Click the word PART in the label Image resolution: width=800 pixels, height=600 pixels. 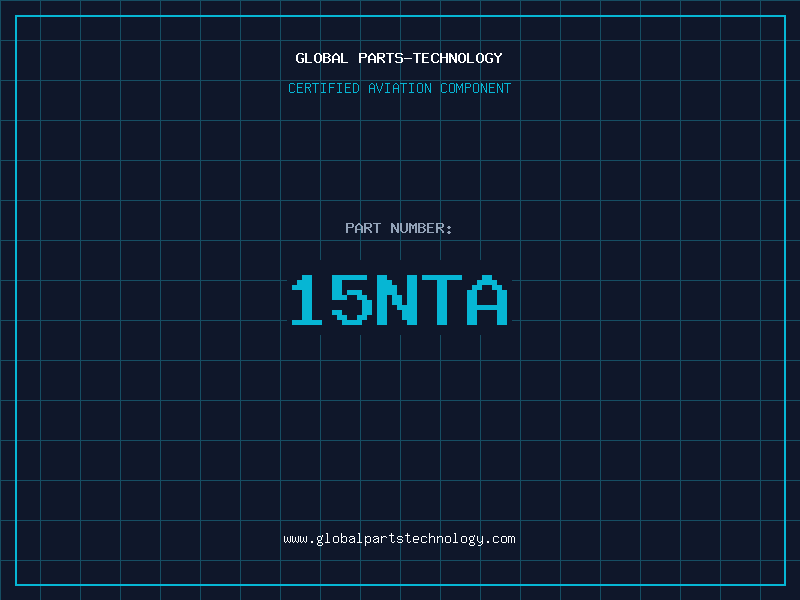click(x=363, y=228)
